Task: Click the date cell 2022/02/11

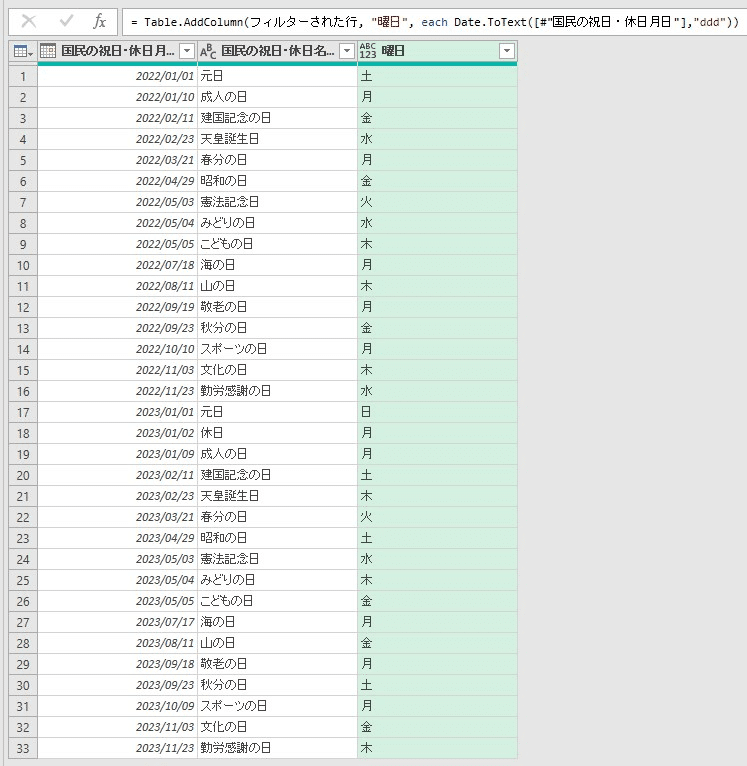Action: pyautogui.click(x=118, y=118)
